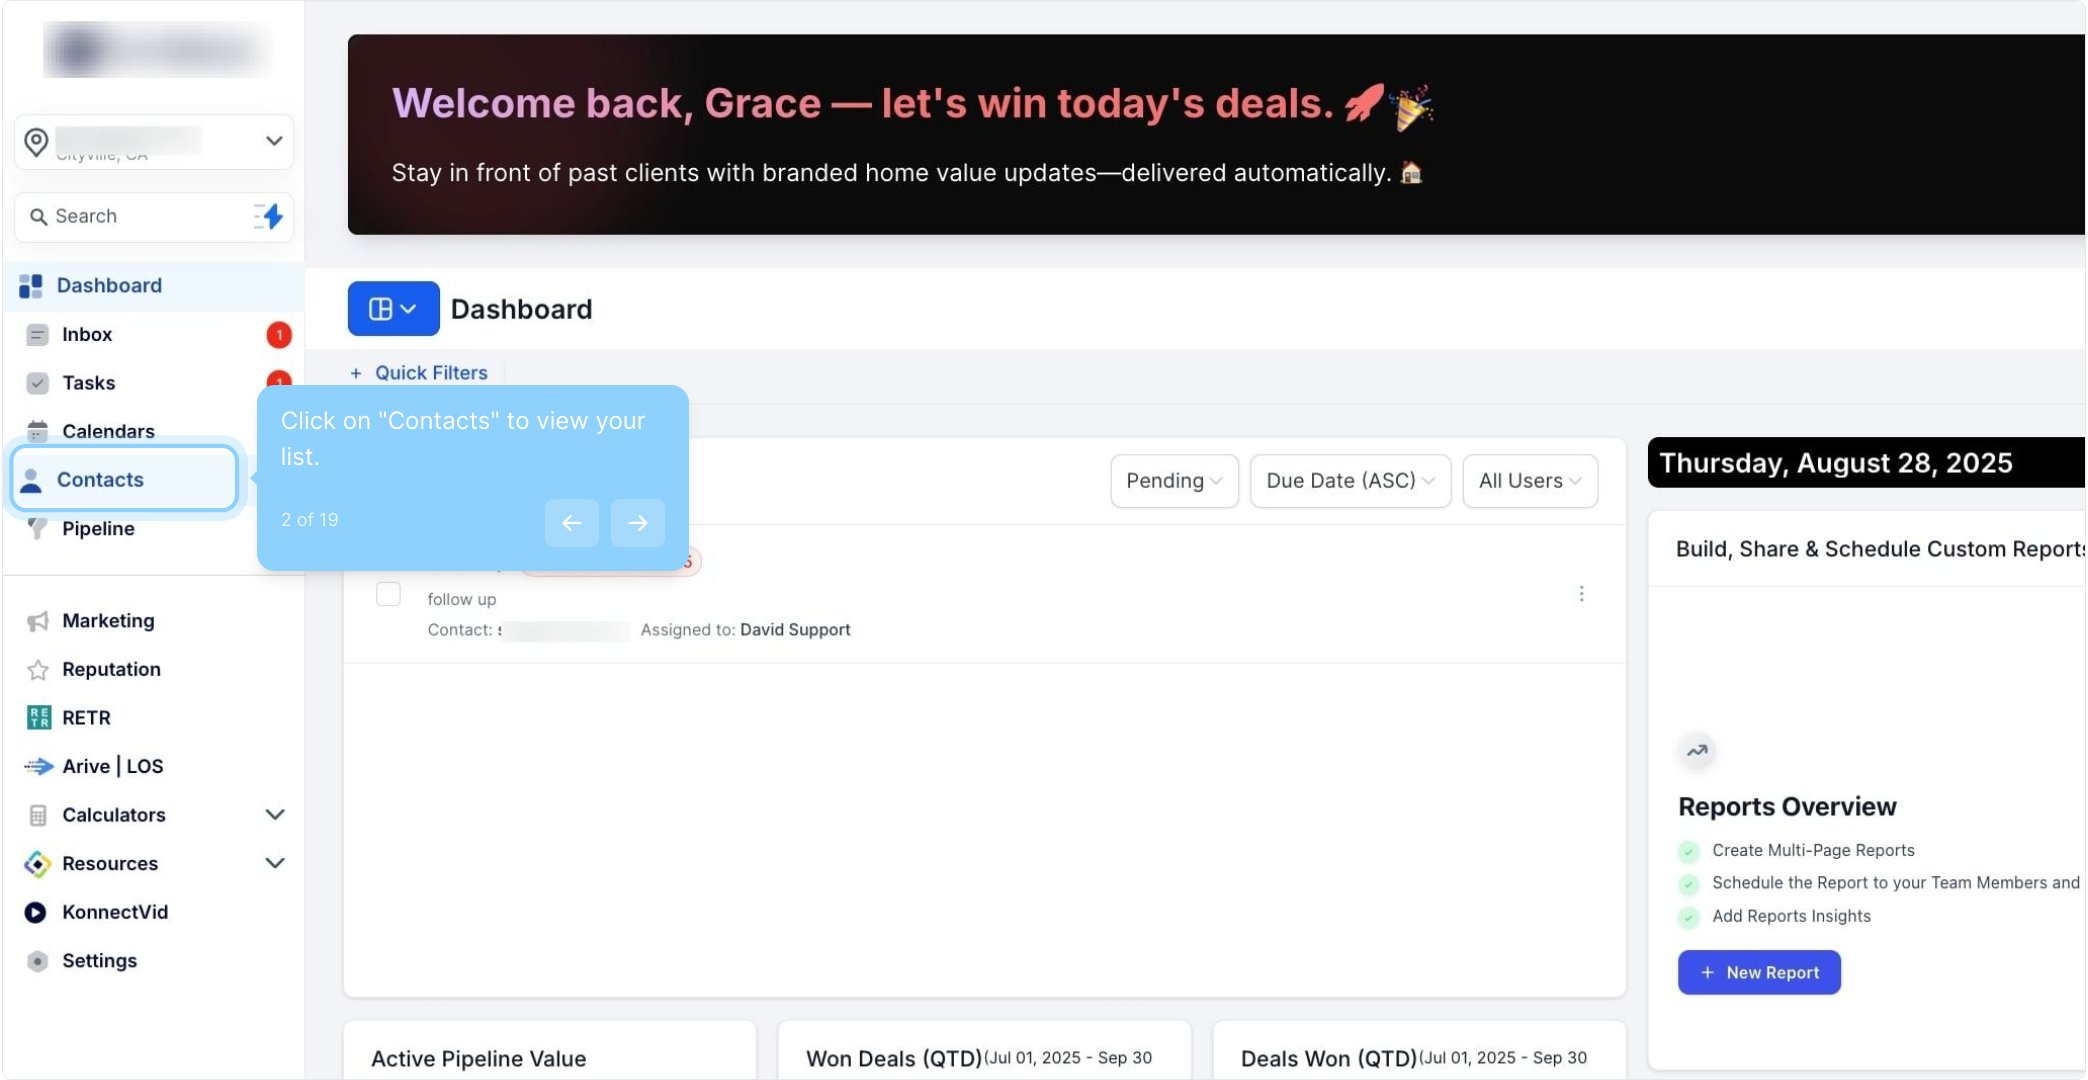Open Inbox from sidebar menu

(87, 334)
